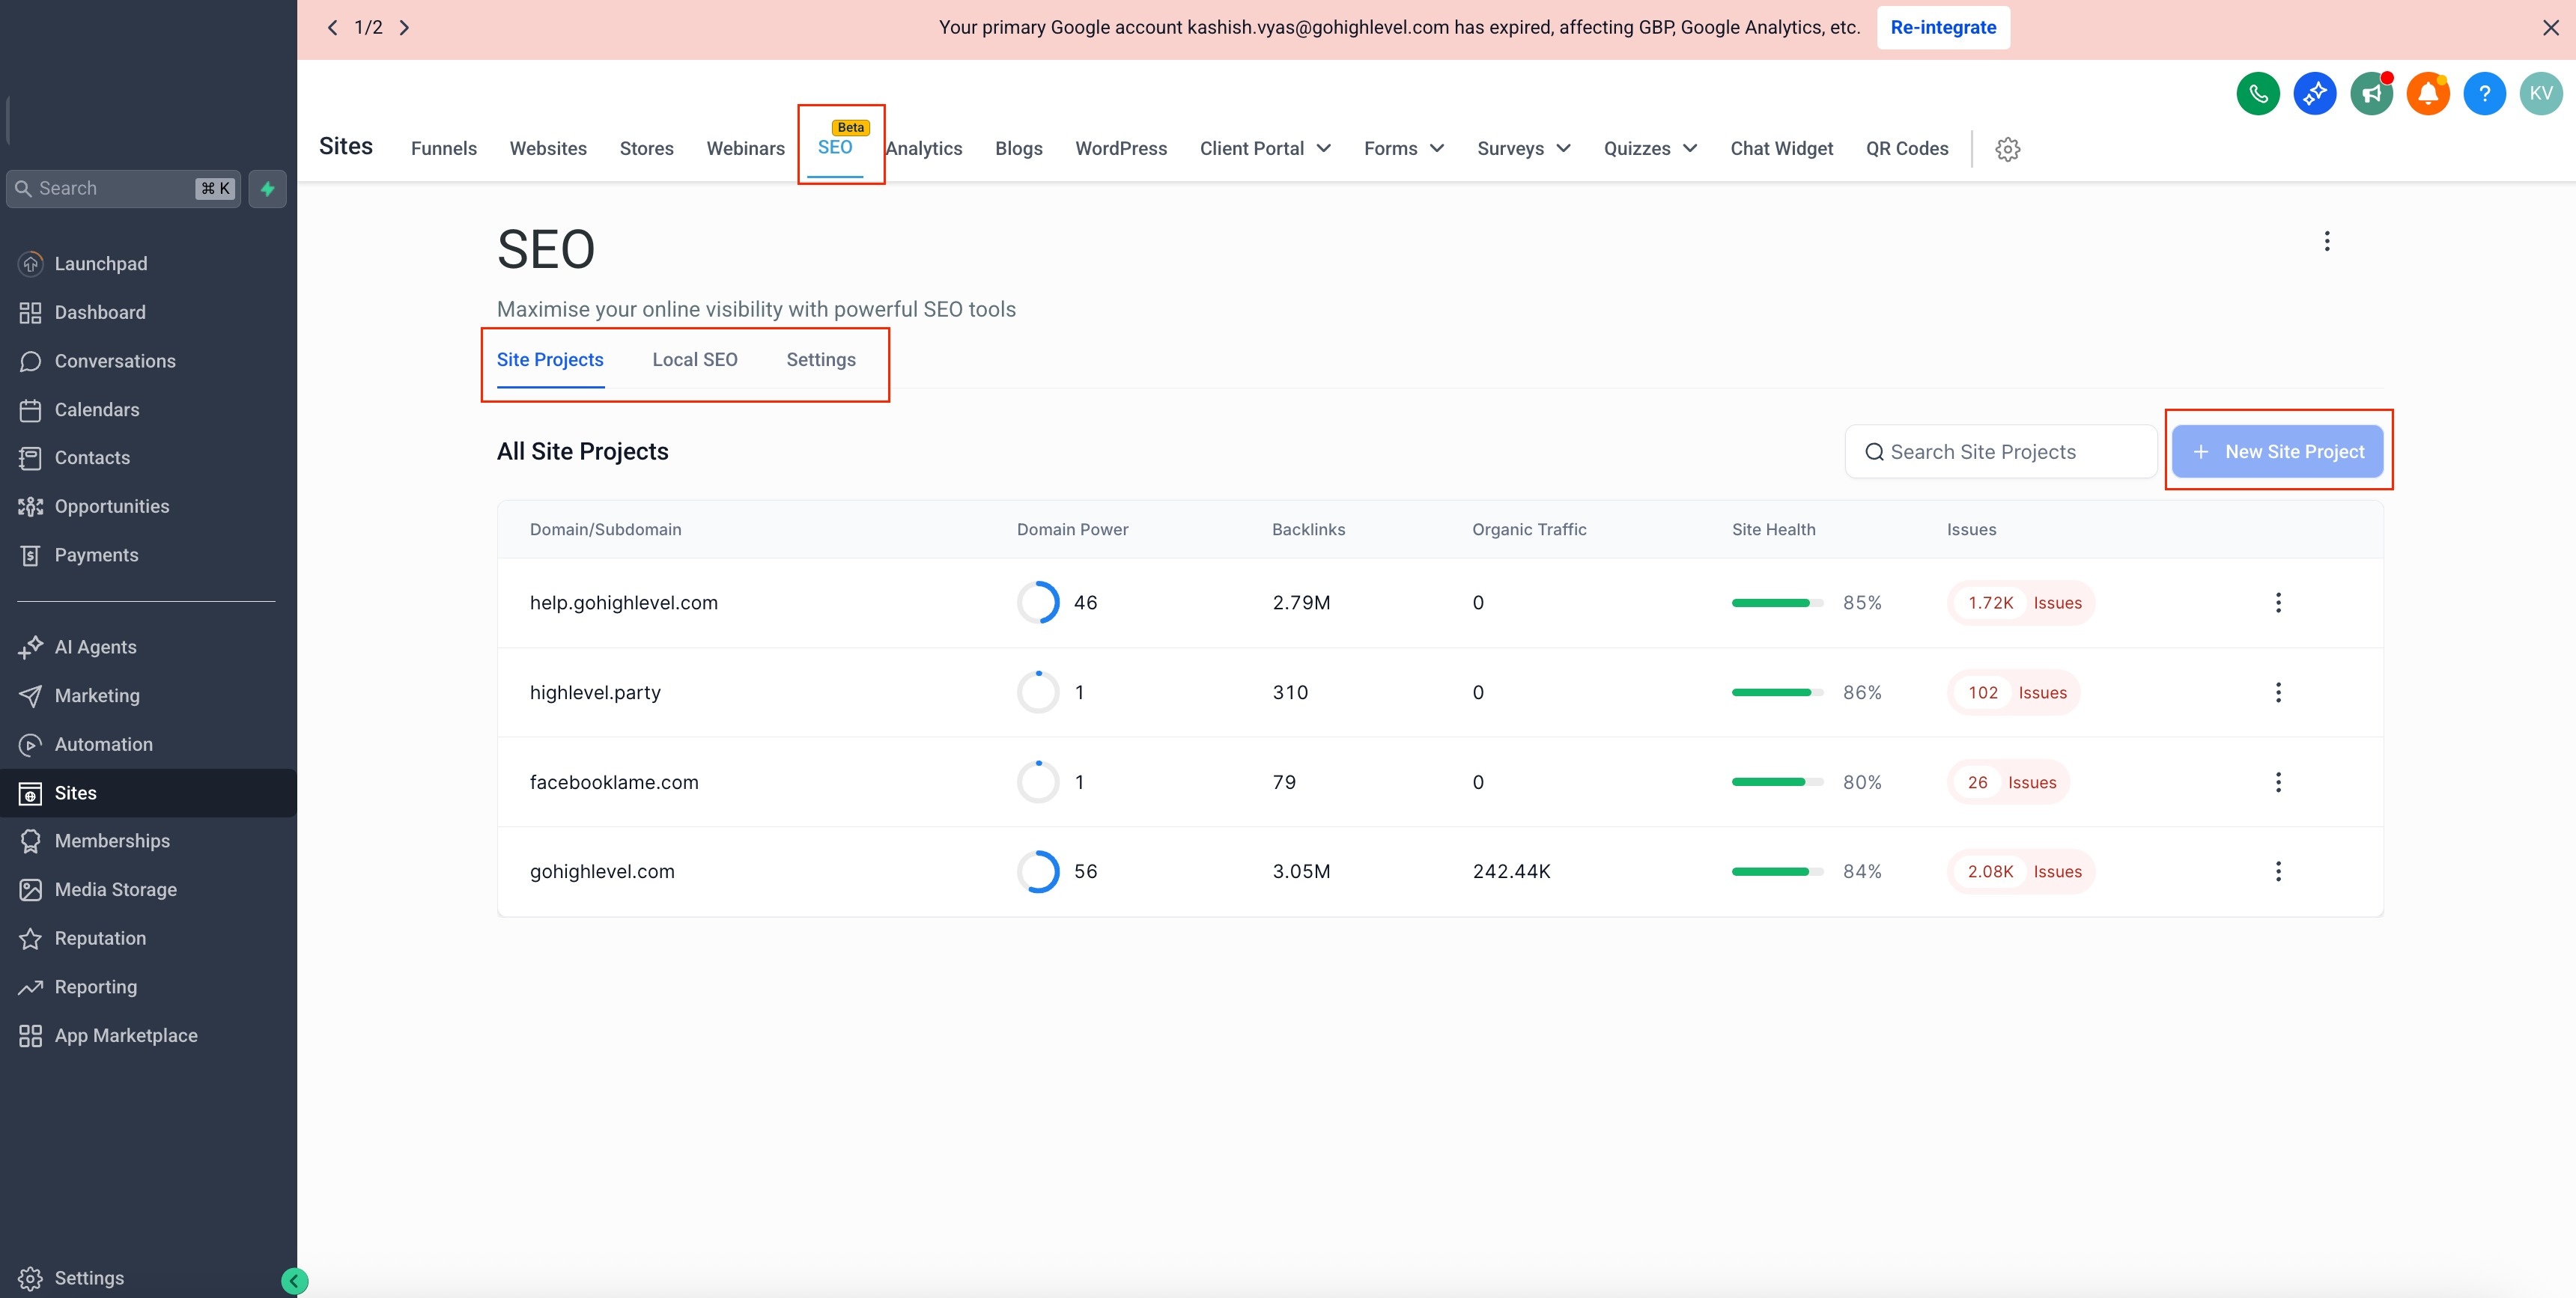2576x1298 pixels.
Task: Go to next banner notification
Action: tap(404, 28)
